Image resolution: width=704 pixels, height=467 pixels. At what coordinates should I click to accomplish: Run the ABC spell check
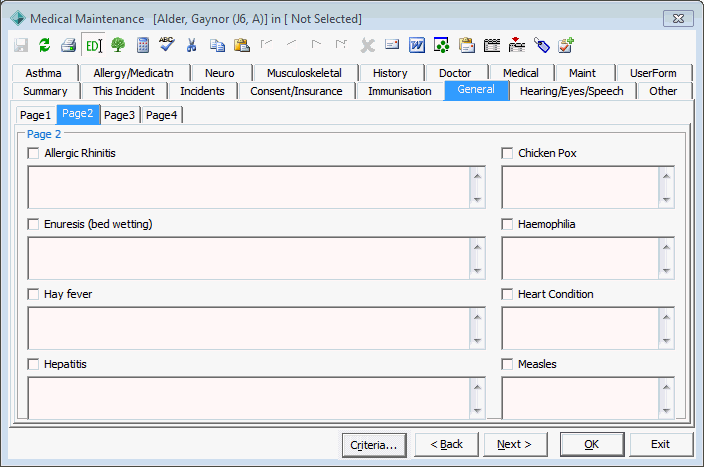pyautogui.click(x=167, y=44)
